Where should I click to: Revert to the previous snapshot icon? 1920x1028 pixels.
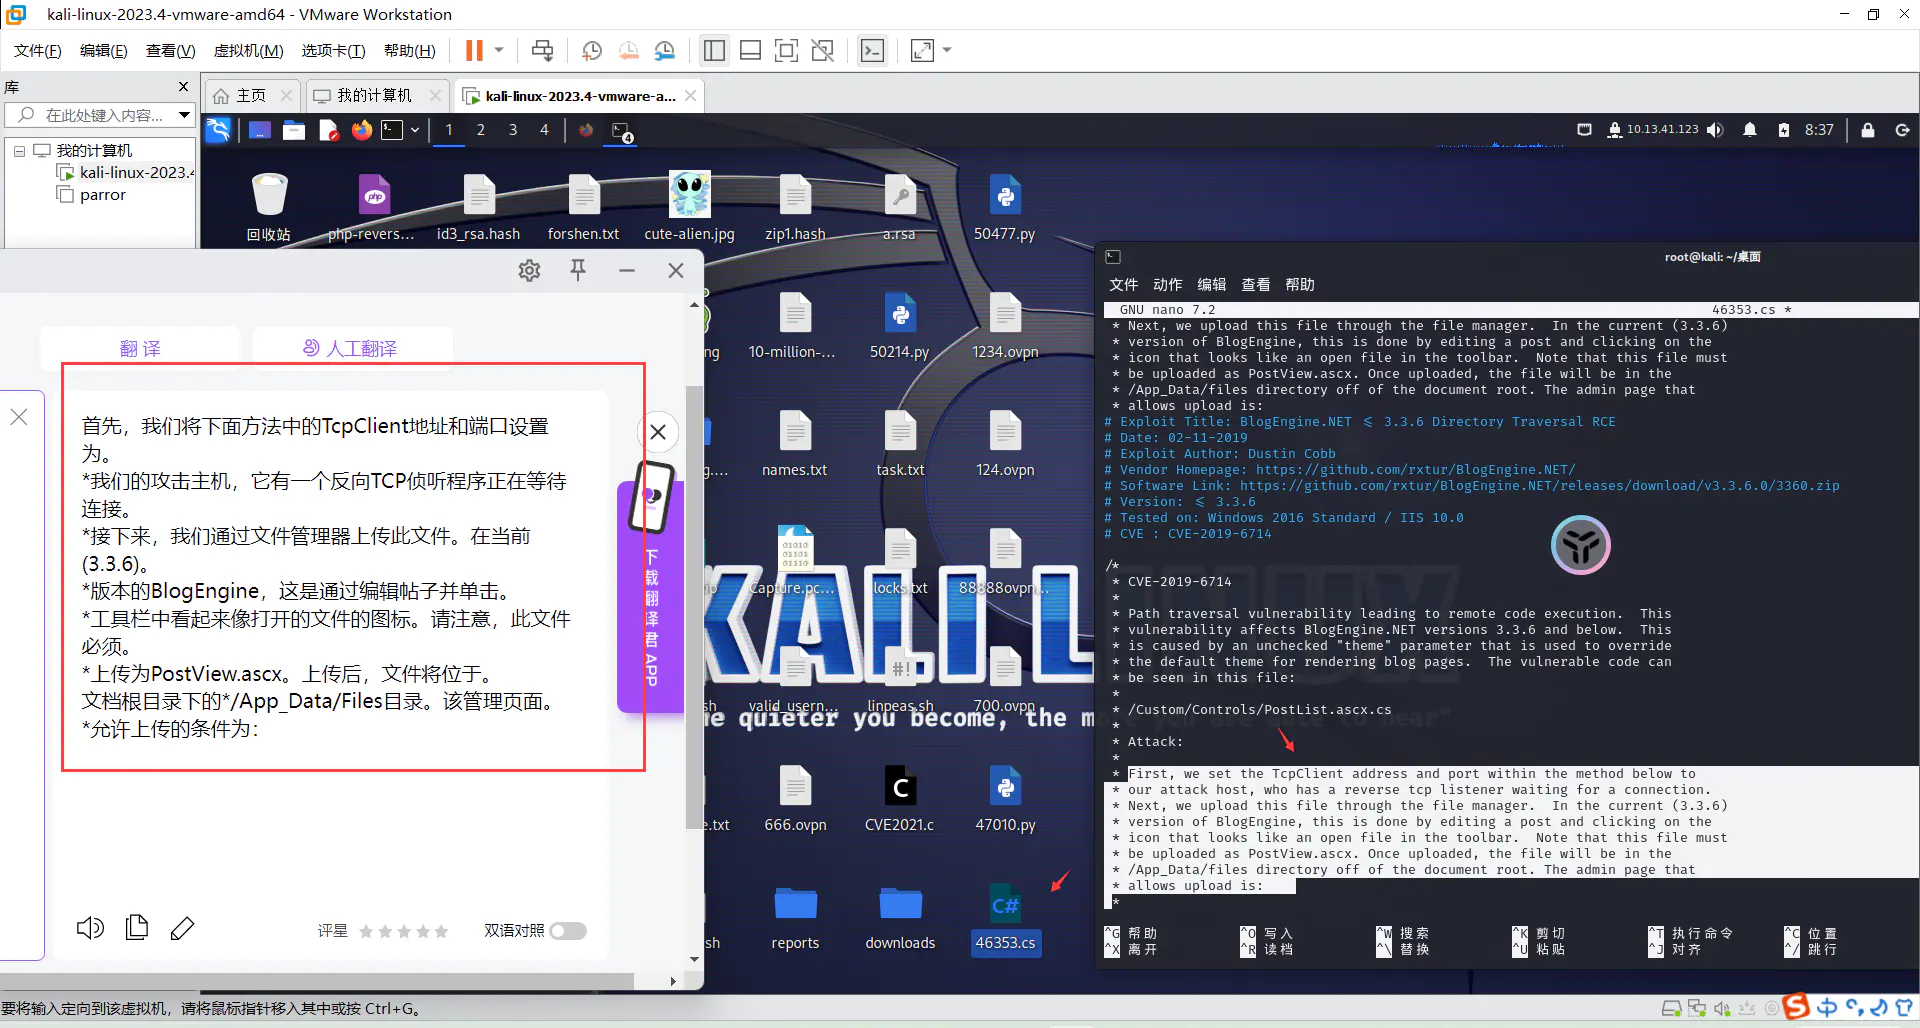point(628,50)
